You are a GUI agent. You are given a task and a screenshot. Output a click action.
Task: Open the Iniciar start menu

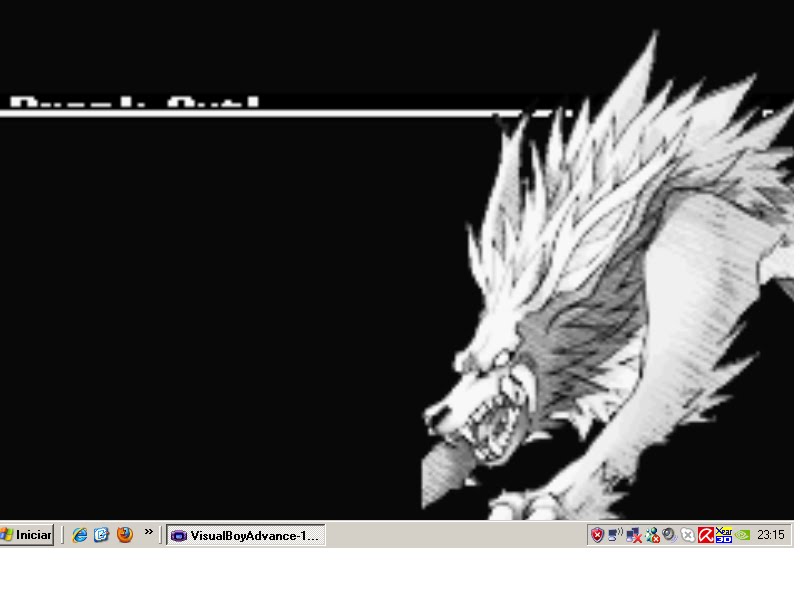tap(27, 535)
